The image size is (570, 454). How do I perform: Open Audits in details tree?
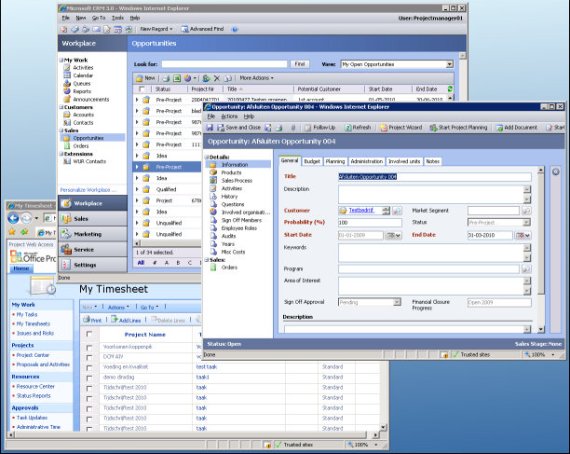[229, 236]
